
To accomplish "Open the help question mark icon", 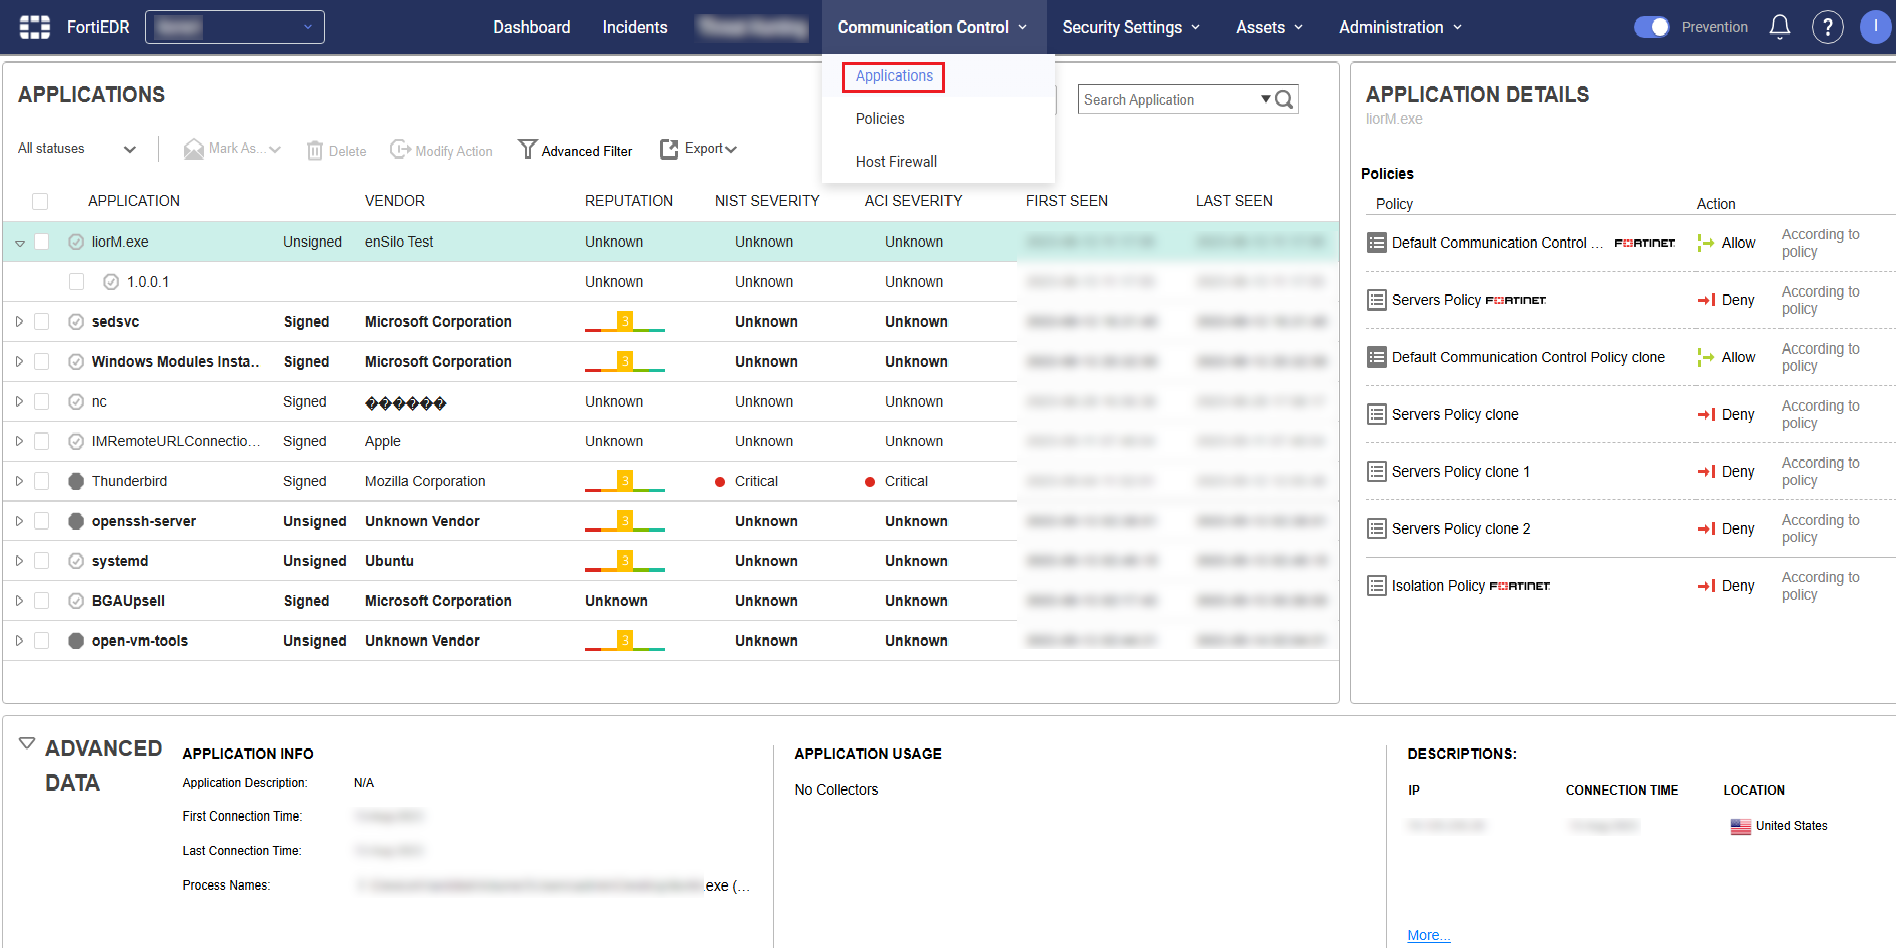I will coord(1827,27).
